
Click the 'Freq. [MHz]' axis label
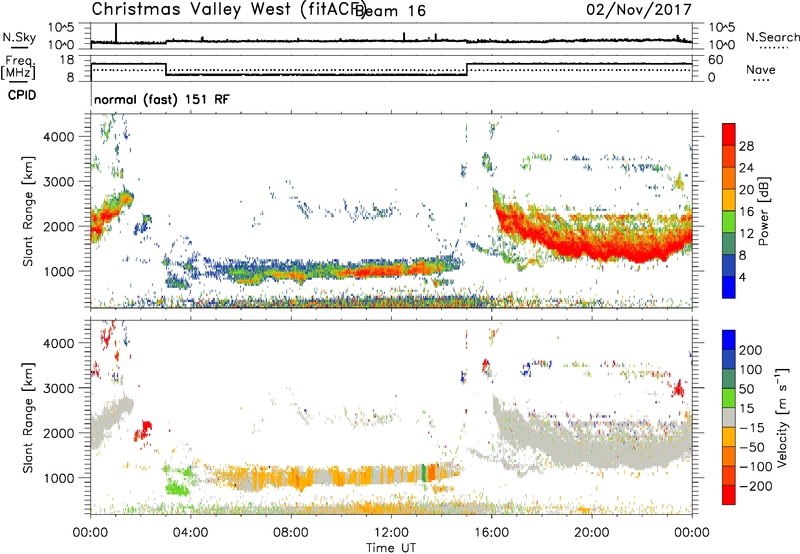click(19, 67)
